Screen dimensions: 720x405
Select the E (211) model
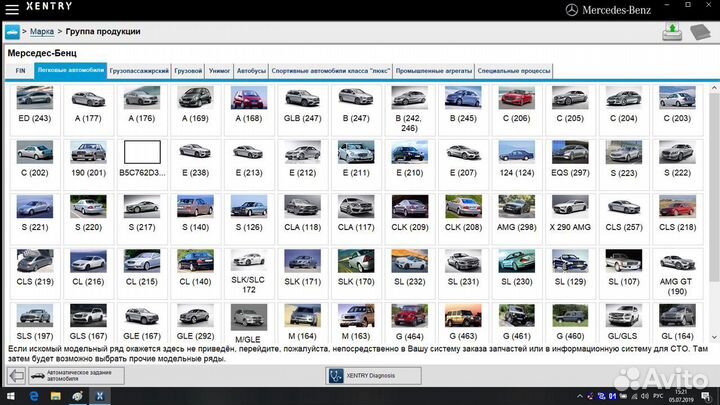(x=356, y=164)
